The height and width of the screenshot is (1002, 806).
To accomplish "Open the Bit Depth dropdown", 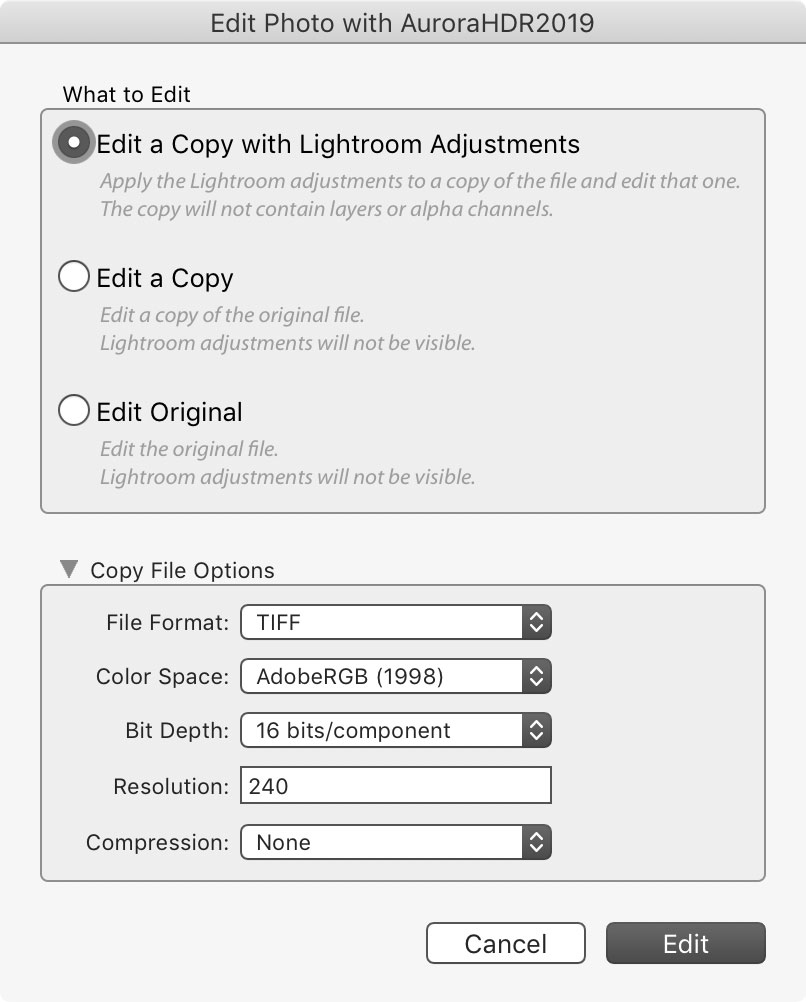I will tap(396, 730).
